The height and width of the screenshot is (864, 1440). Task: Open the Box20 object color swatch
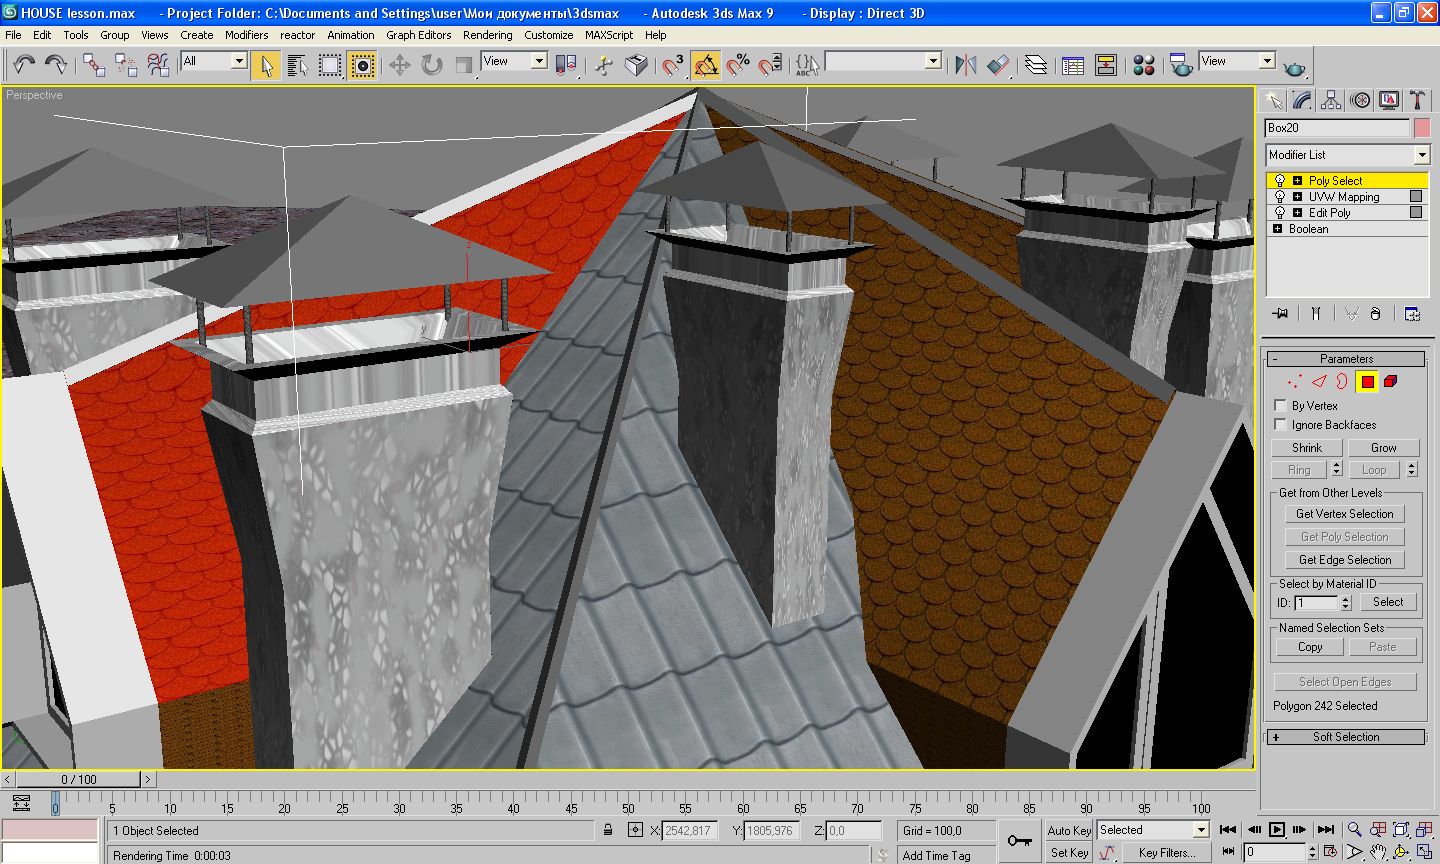click(x=1422, y=128)
